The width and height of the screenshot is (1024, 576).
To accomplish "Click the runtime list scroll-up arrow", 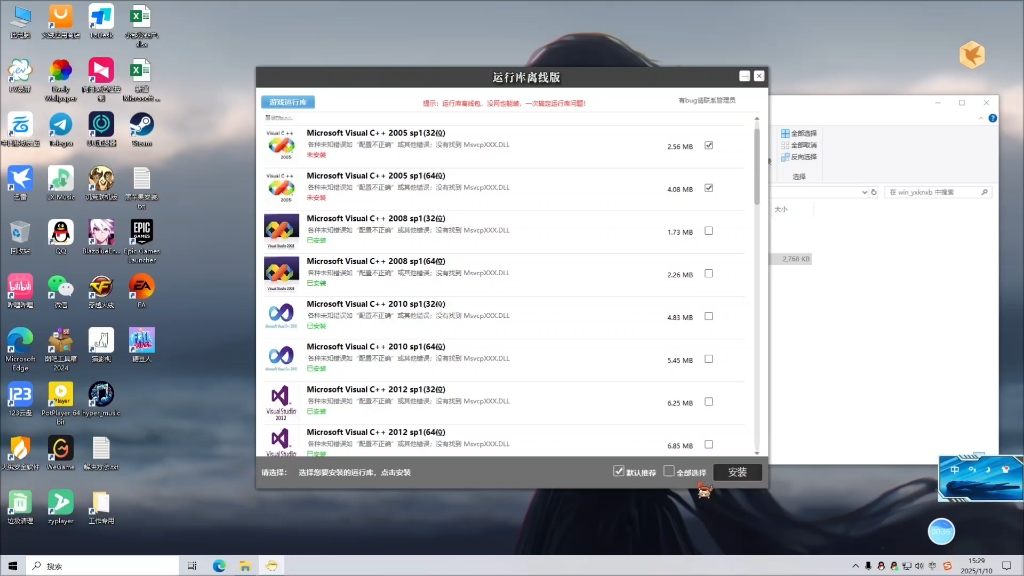I will (x=757, y=119).
